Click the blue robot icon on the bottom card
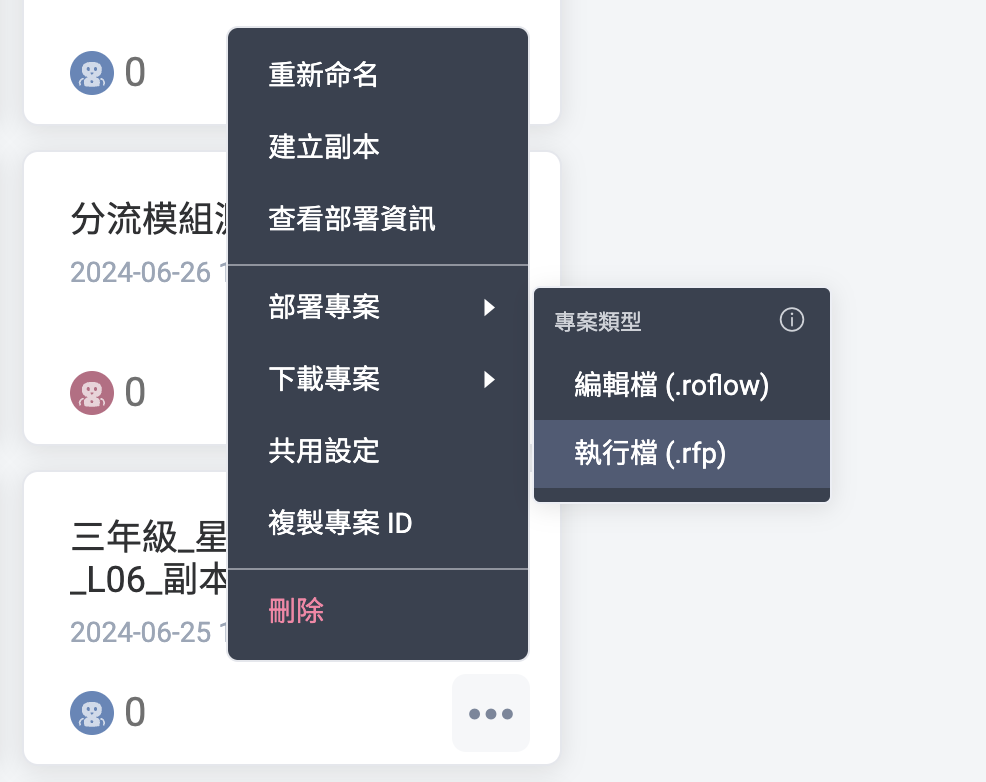986x782 pixels. click(x=92, y=713)
